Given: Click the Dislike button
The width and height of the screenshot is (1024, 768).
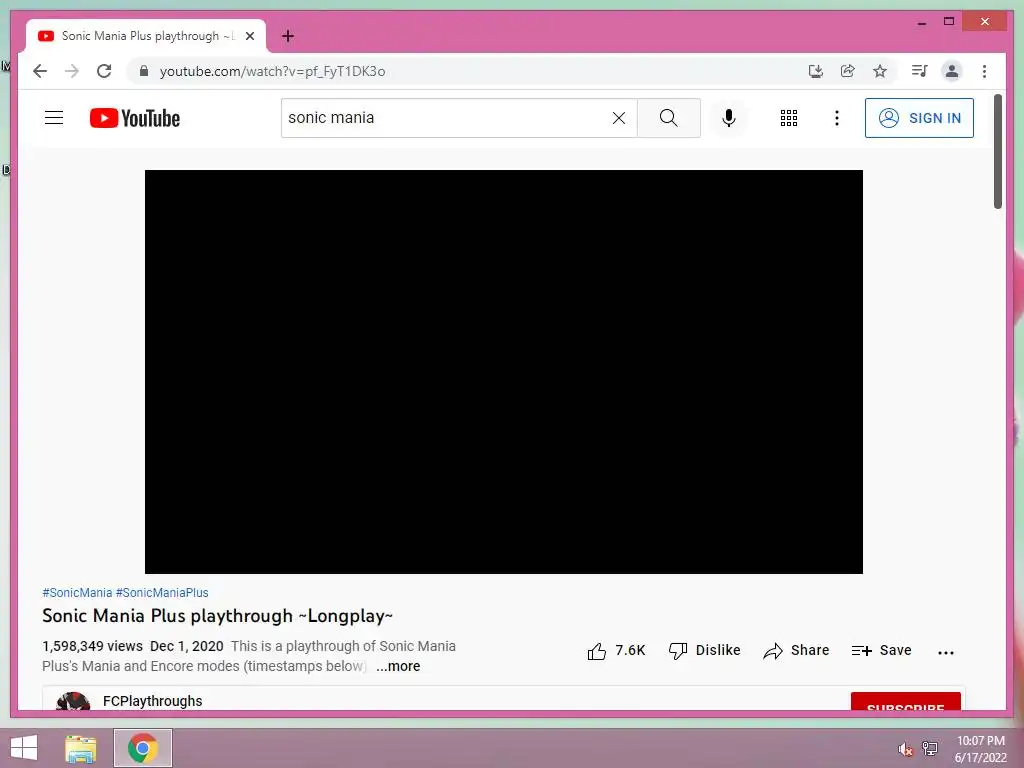Looking at the screenshot, I should point(705,650).
